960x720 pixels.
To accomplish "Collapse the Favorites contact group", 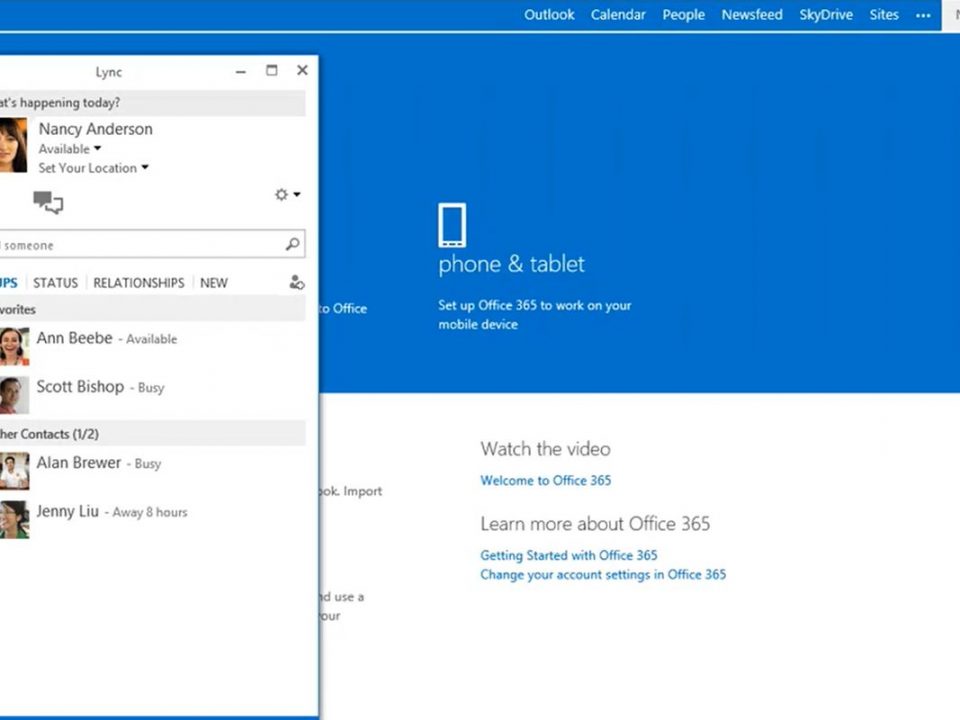I will click(x=152, y=309).
